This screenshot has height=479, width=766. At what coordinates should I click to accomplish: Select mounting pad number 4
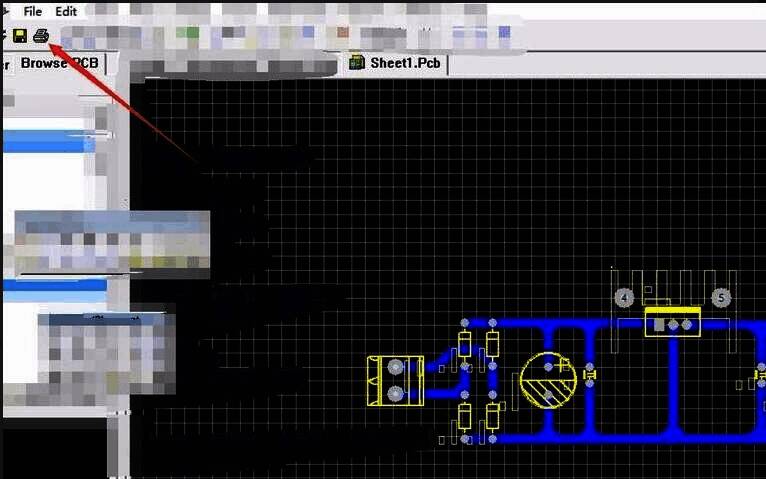click(624, 298)
